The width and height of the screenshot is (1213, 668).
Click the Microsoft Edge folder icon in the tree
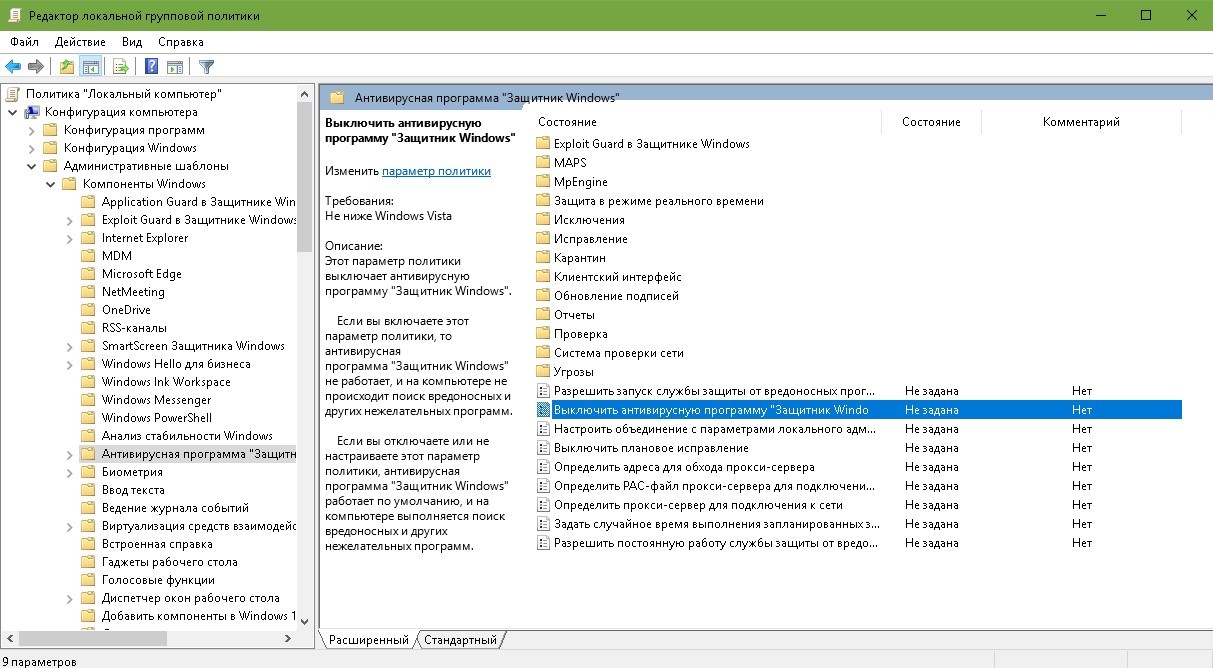click(90, 273)
